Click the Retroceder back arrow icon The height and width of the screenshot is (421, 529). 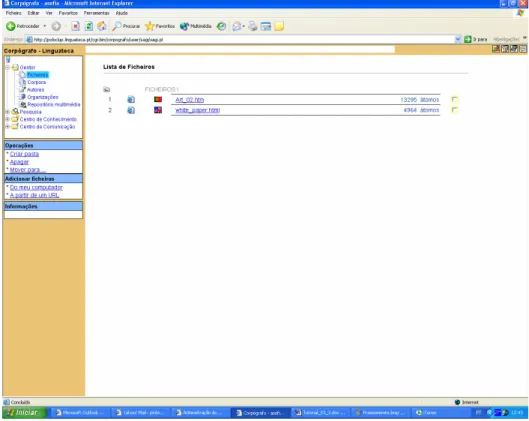11,26
